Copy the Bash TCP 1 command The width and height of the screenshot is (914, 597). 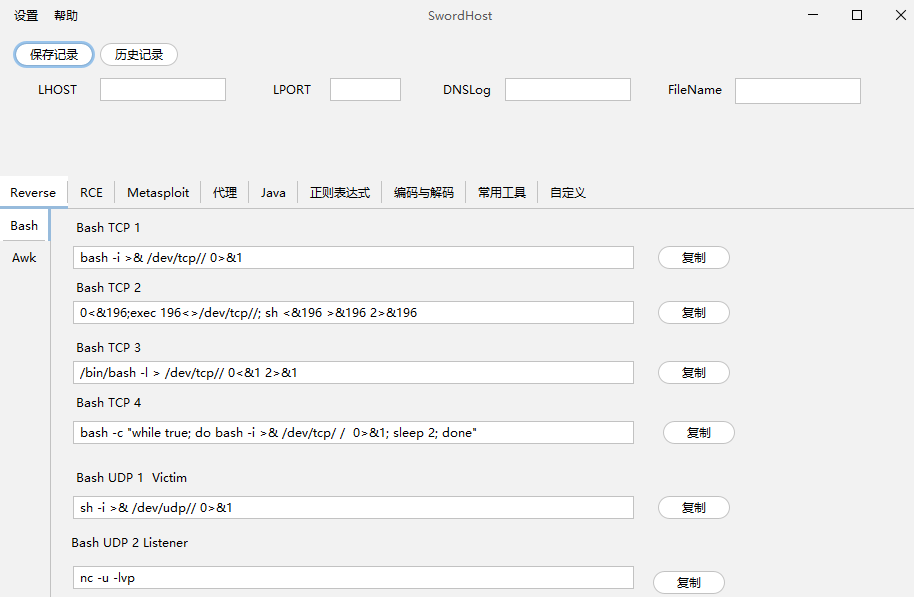tap(694, 258)
